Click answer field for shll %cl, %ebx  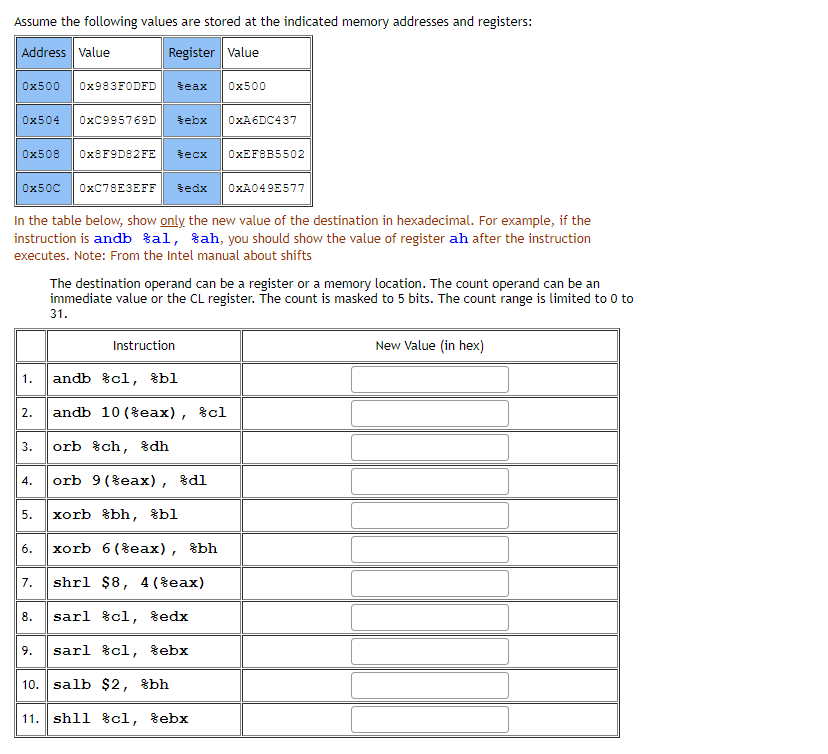(x=429, y=719)
